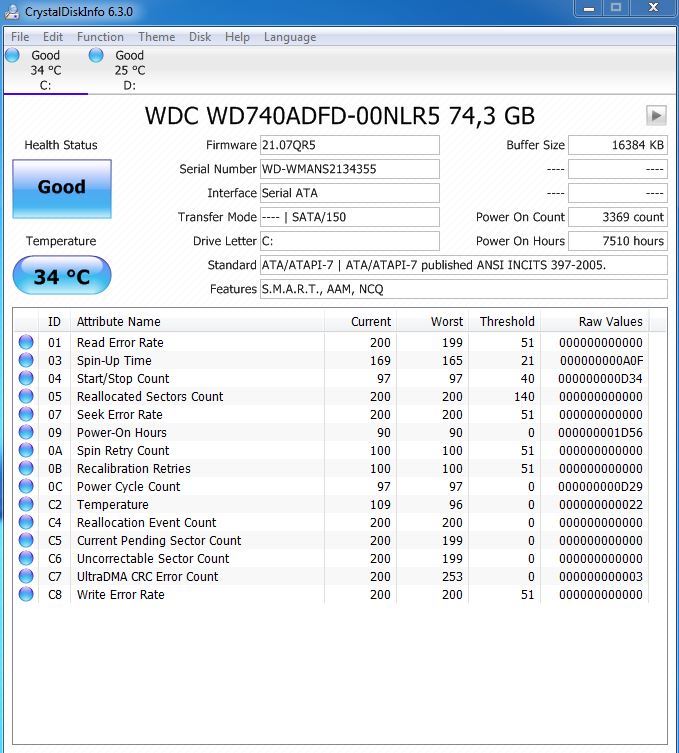
Task: Click status orb for Spin-Up Time
Action: tap(26, 360)
